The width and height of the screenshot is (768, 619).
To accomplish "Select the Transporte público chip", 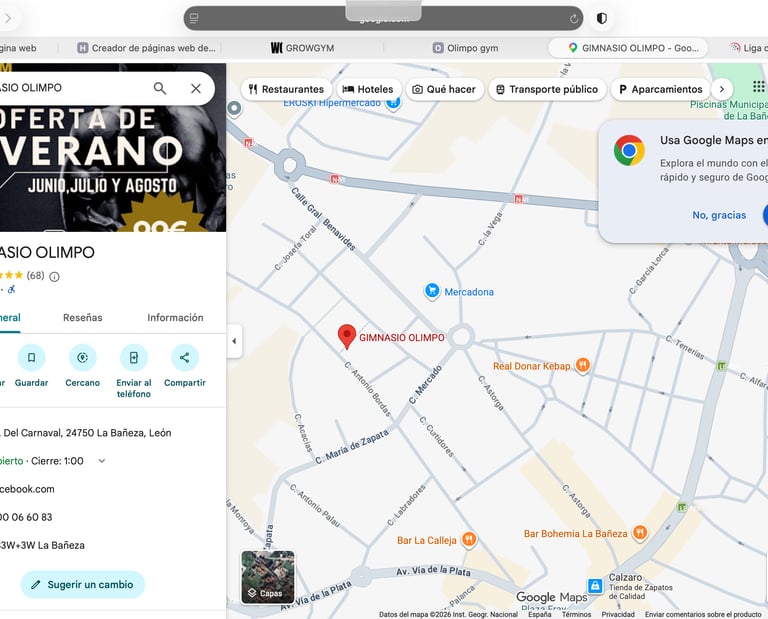I will [547, 89].
